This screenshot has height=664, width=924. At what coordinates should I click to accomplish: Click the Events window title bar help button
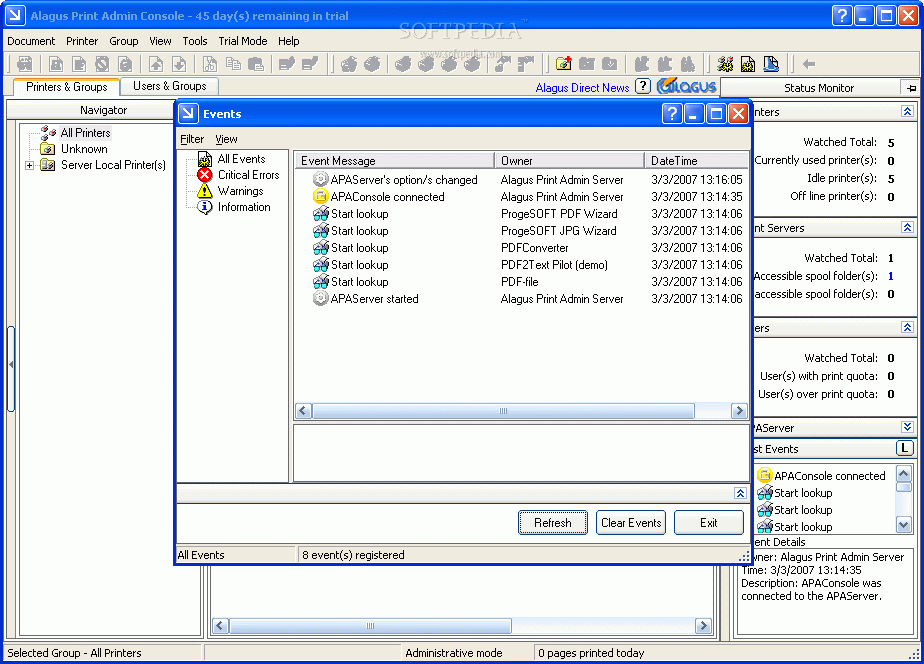(672, 113)
